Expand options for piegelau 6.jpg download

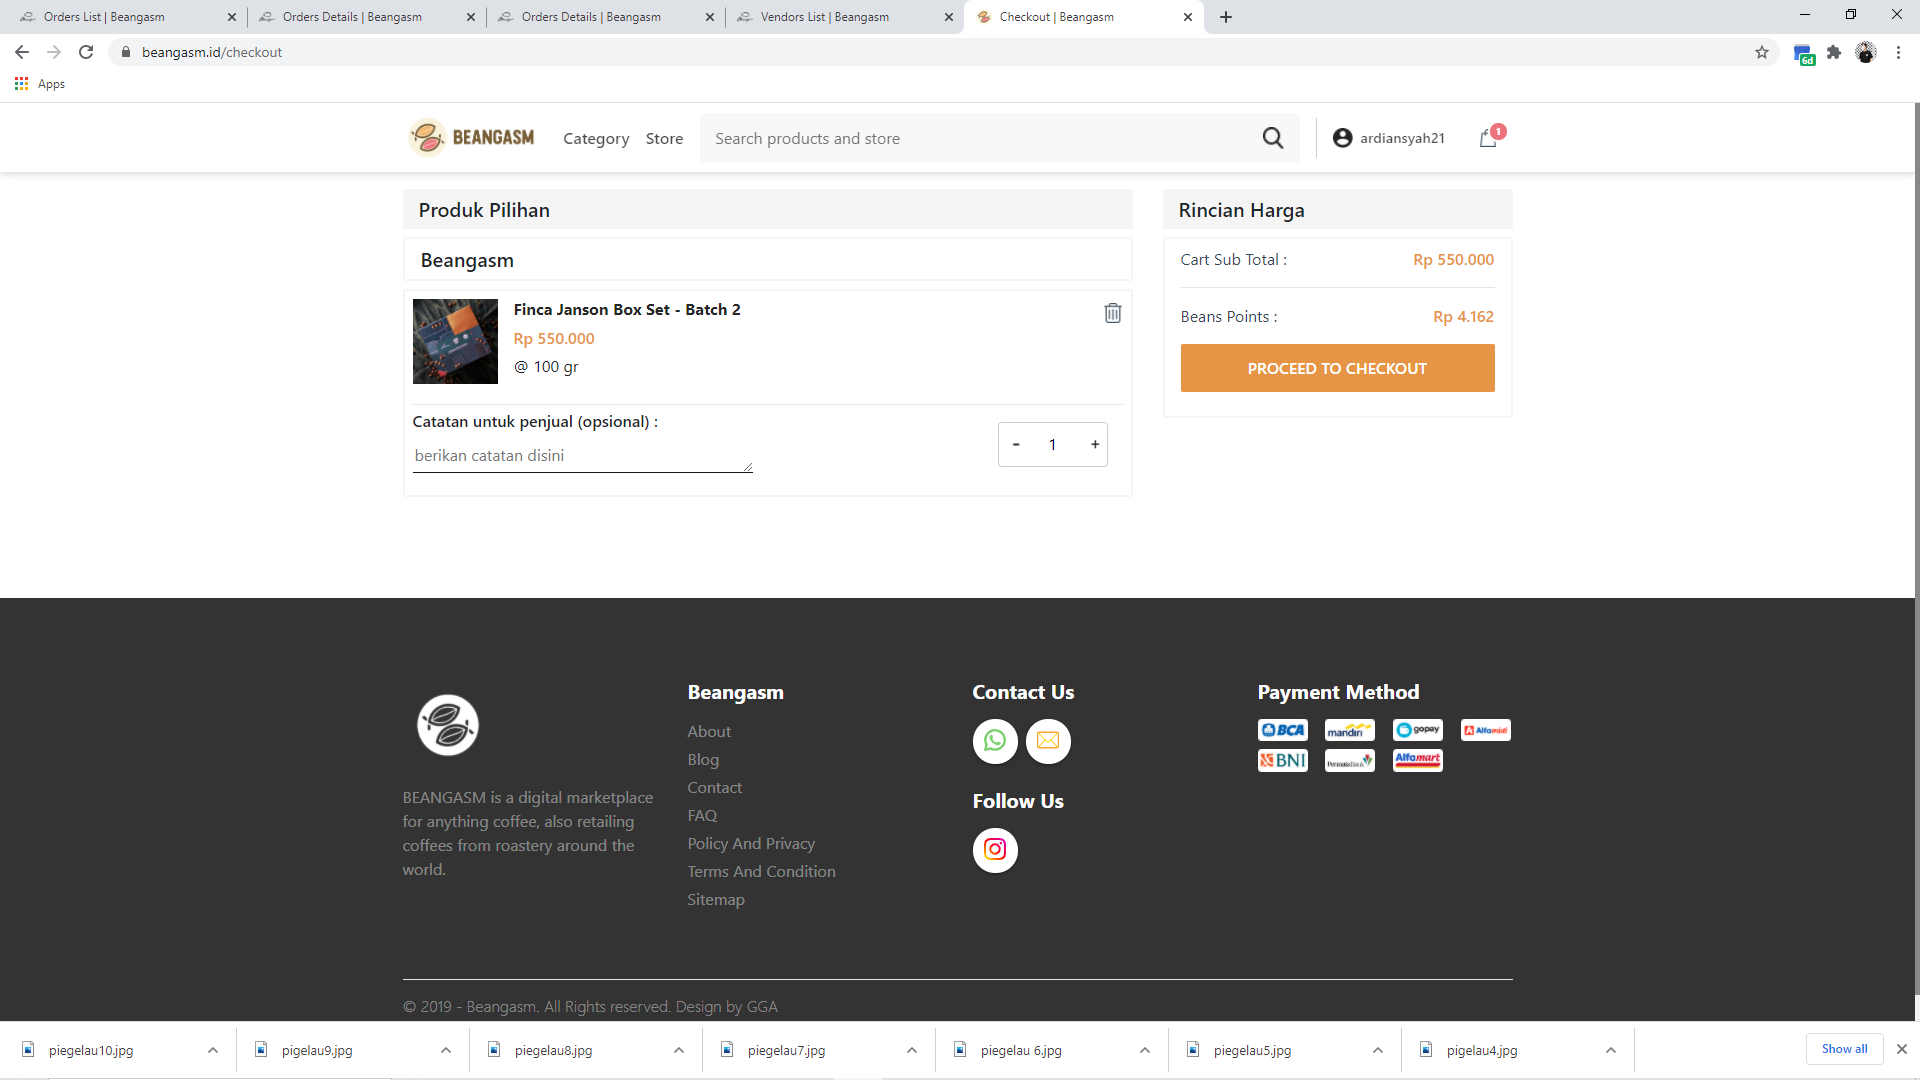[1145, 1050]
